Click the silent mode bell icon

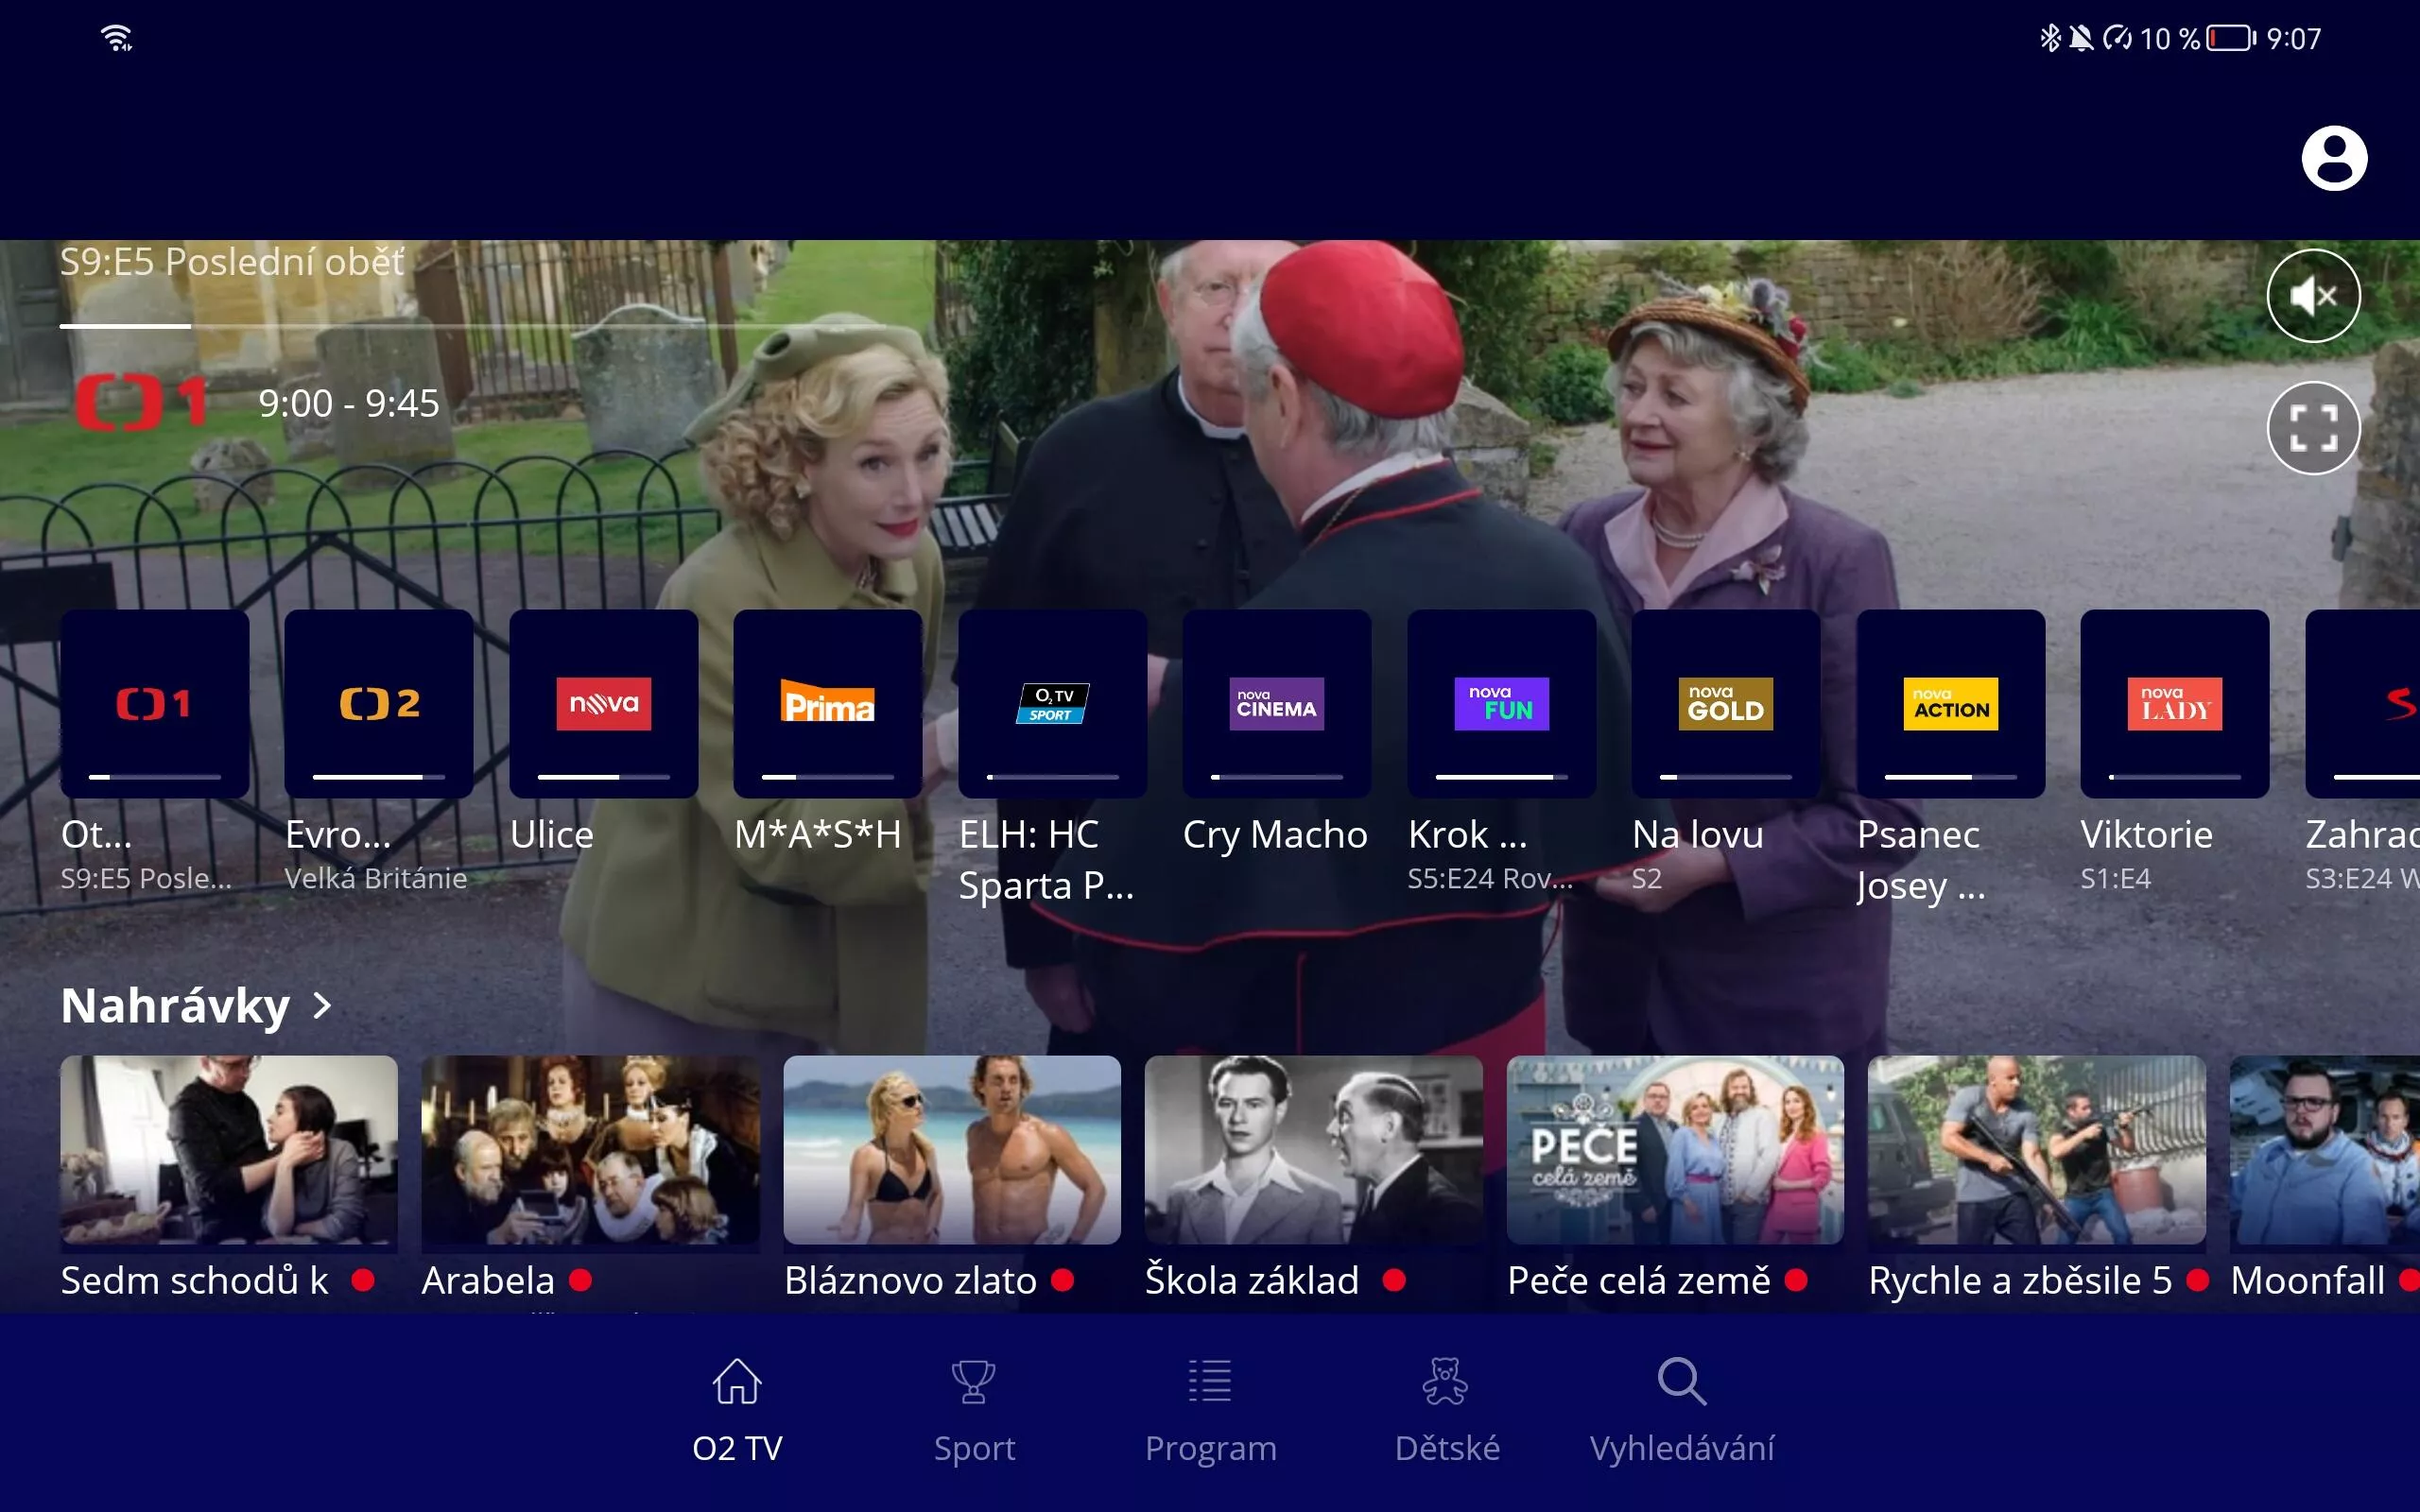[2082, 39]
